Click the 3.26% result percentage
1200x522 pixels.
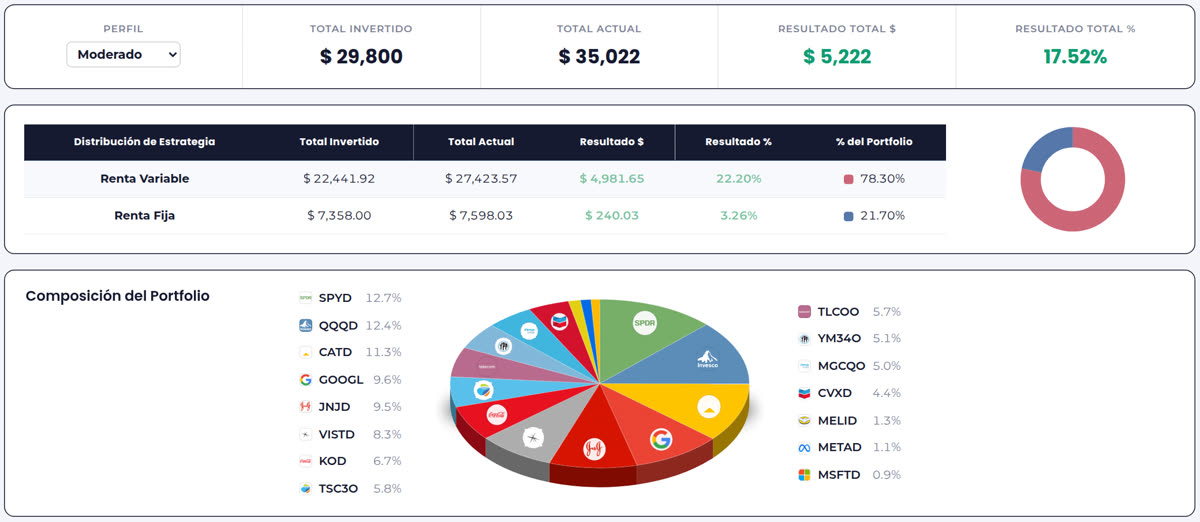(739, 216)
